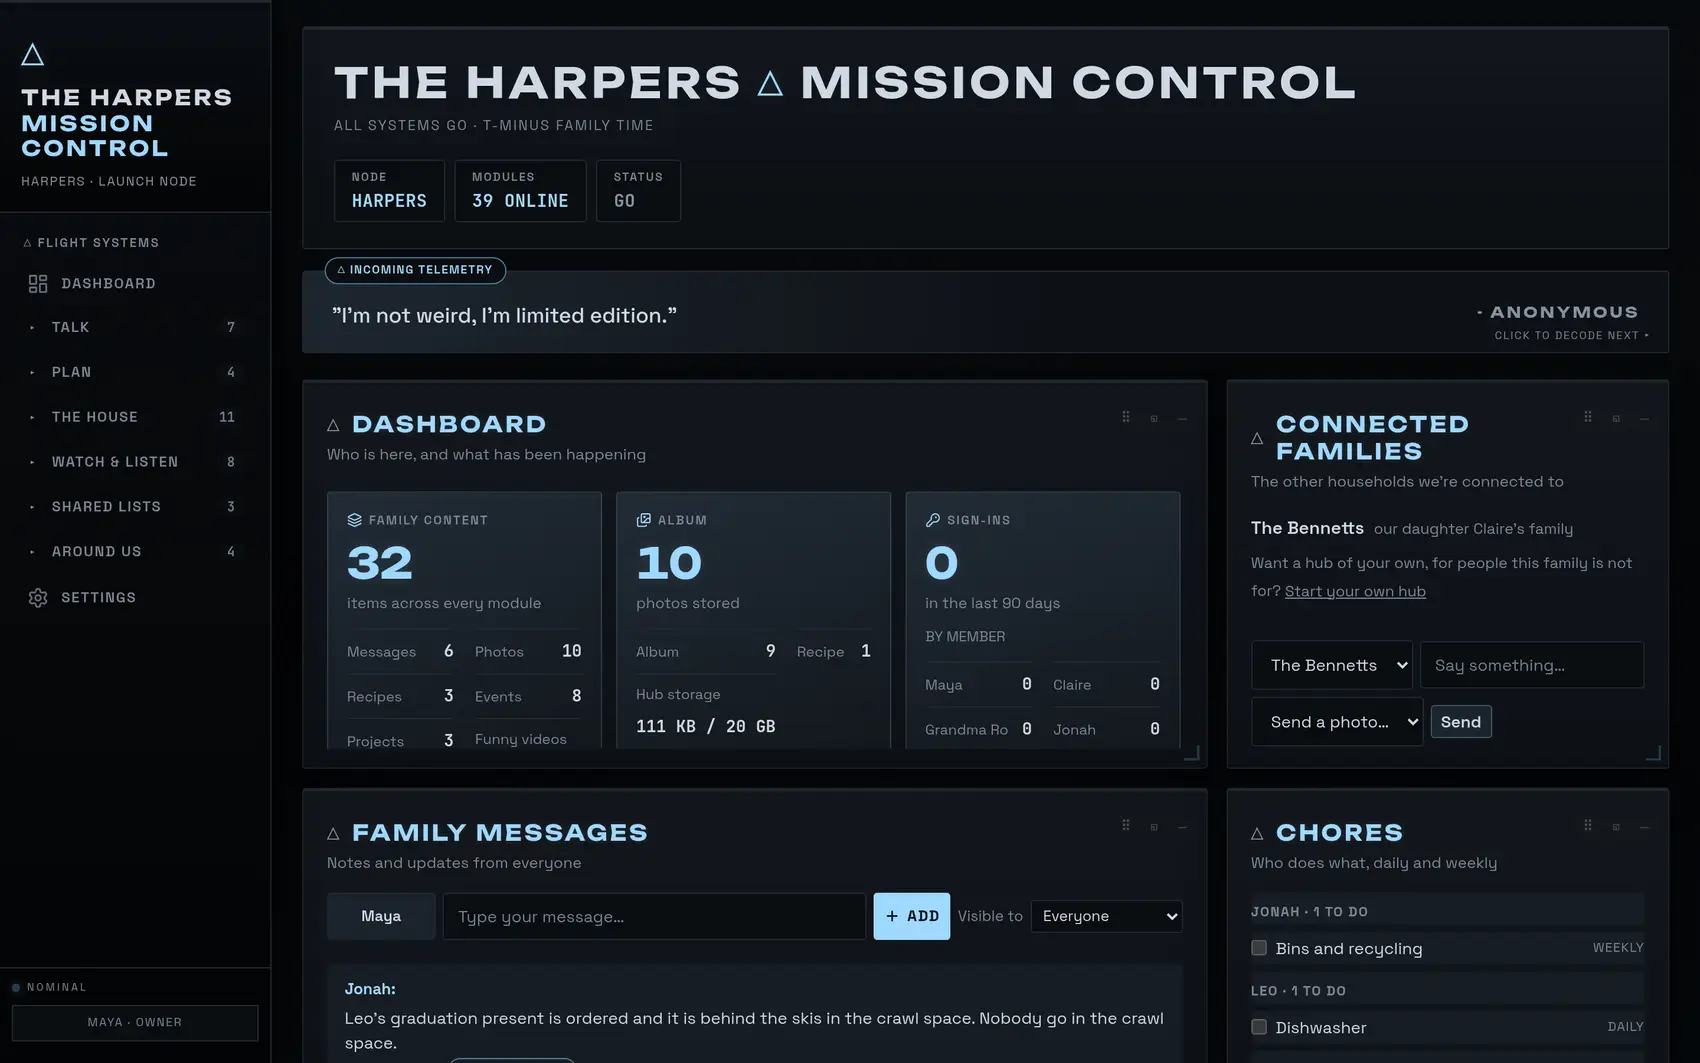Viewport: 1700px width, 1063px height.
Task: Expand Watch & Listen in sidebar
Action: (x=135, y=462)
